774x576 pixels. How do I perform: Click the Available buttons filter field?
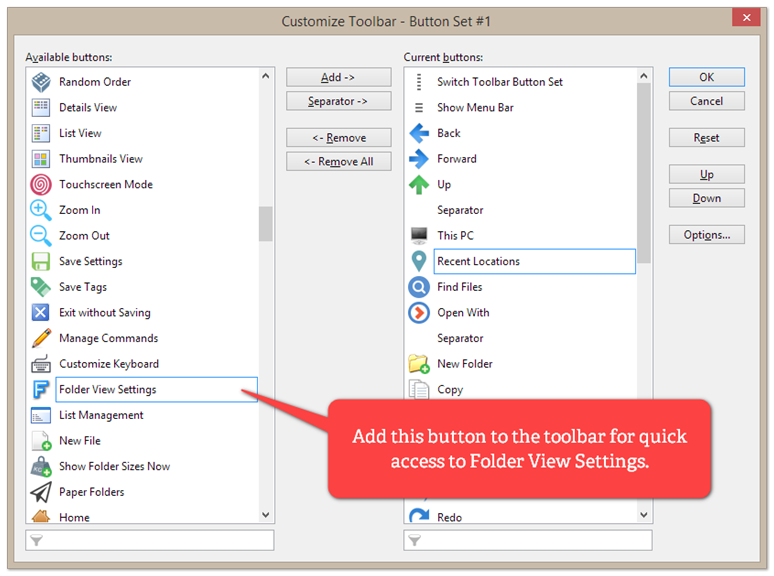click(x=150, y=541)
